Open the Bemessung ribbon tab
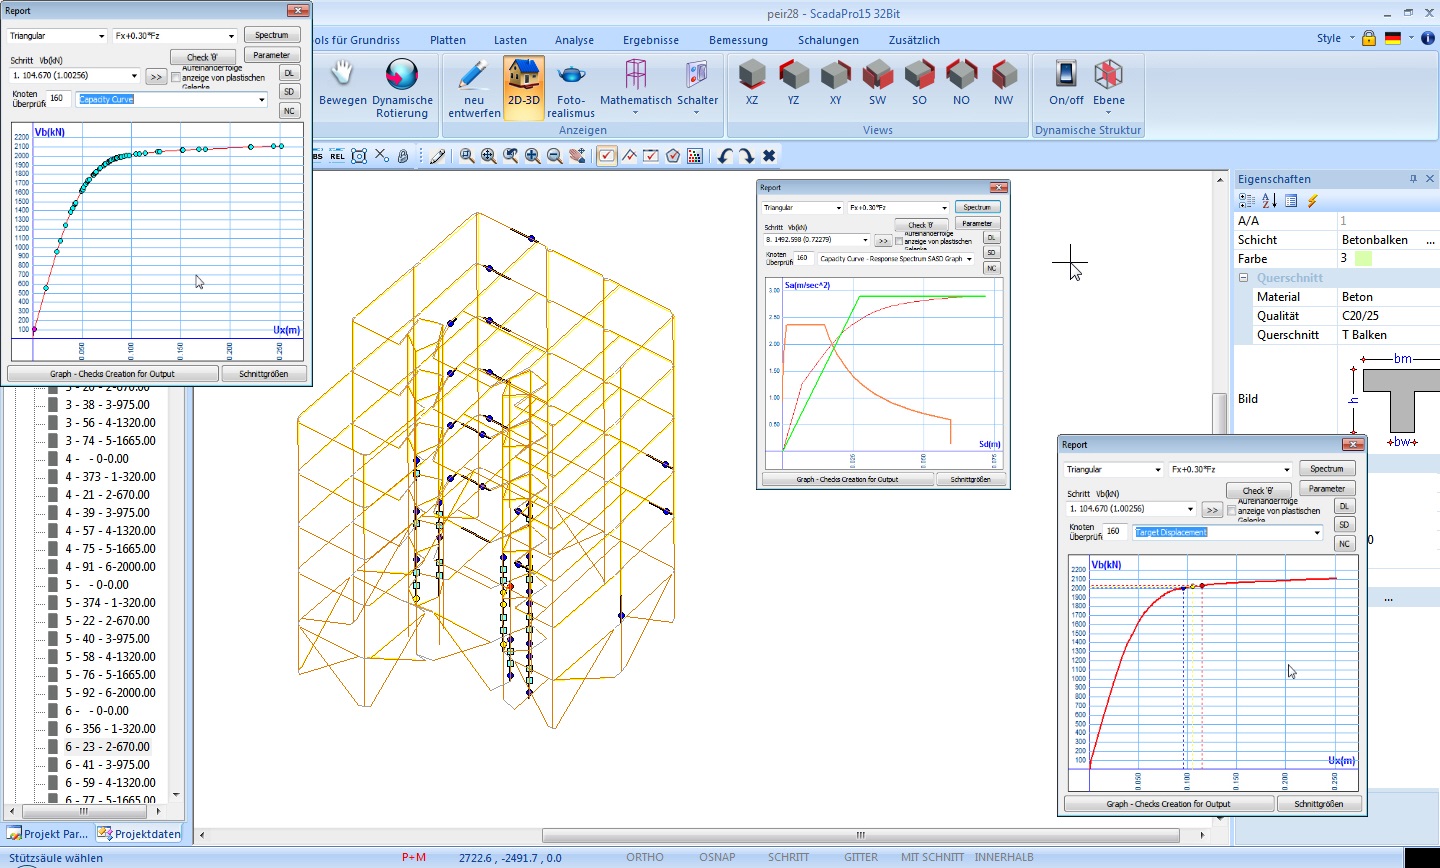1440x868 pixels. click(738, 40)
